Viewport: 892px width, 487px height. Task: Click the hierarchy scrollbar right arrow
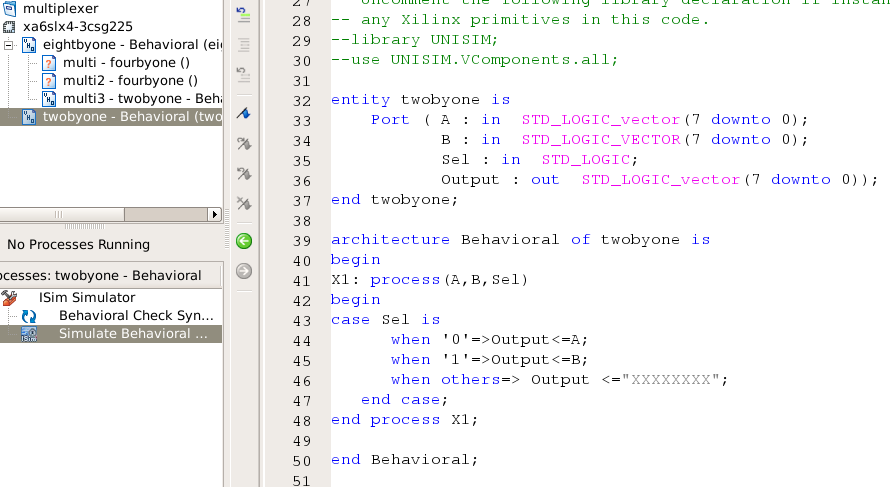214,214
